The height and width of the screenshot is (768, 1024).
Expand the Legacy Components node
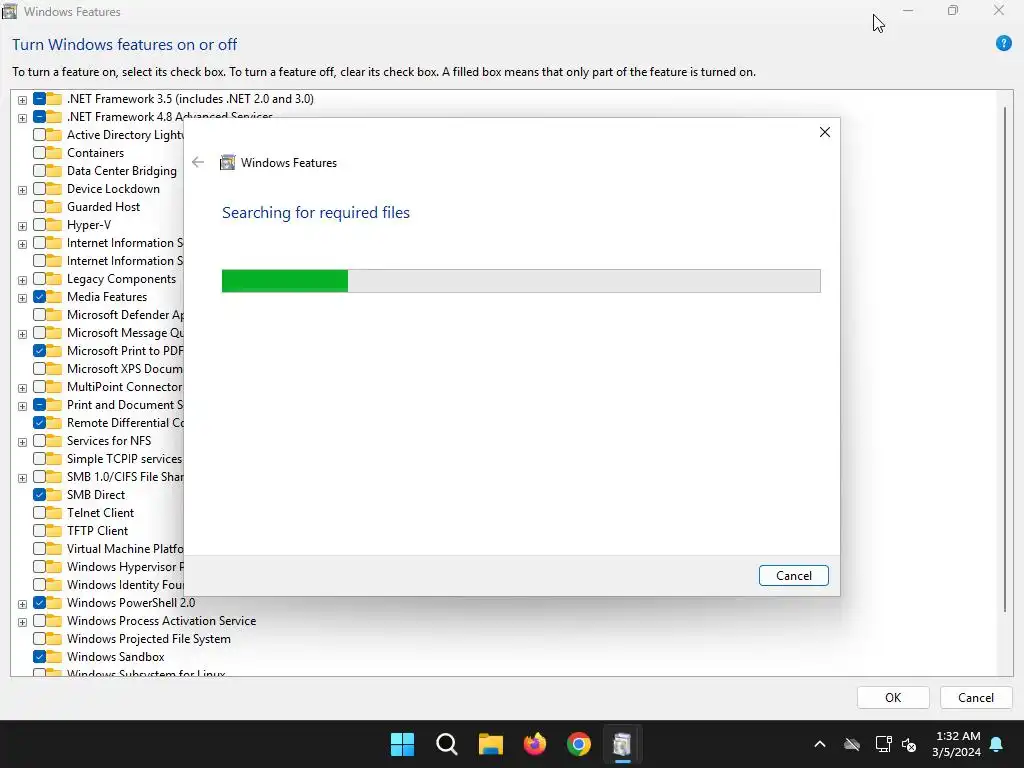(22, 280)
